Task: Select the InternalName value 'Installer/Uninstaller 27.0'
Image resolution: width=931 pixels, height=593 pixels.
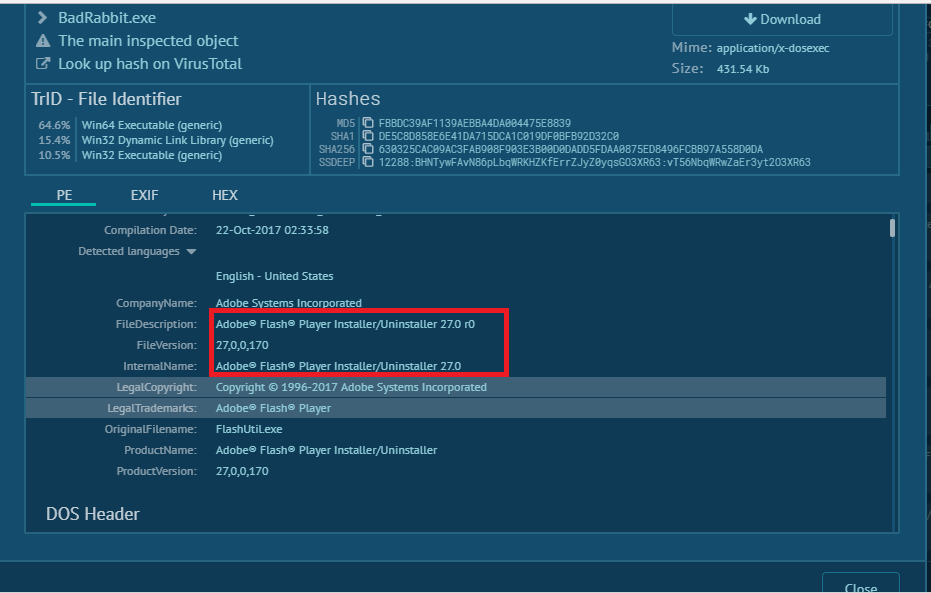Action: coord(338,366)
